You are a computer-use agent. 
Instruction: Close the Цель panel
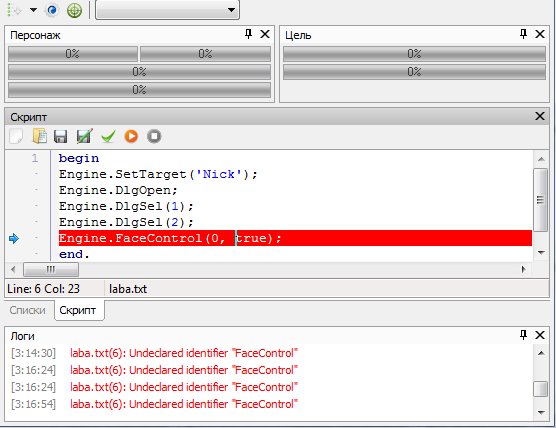[540, 34]
